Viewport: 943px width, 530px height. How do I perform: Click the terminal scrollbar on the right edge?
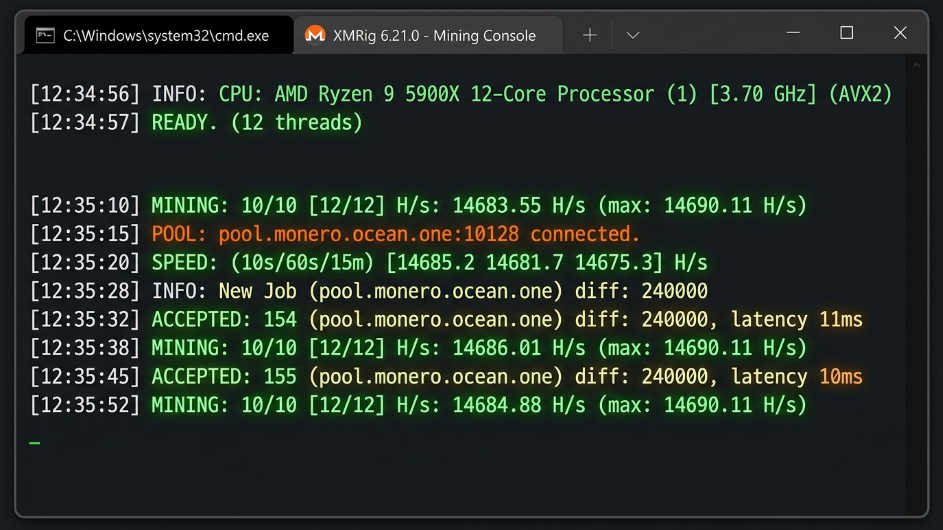[916, 283]
